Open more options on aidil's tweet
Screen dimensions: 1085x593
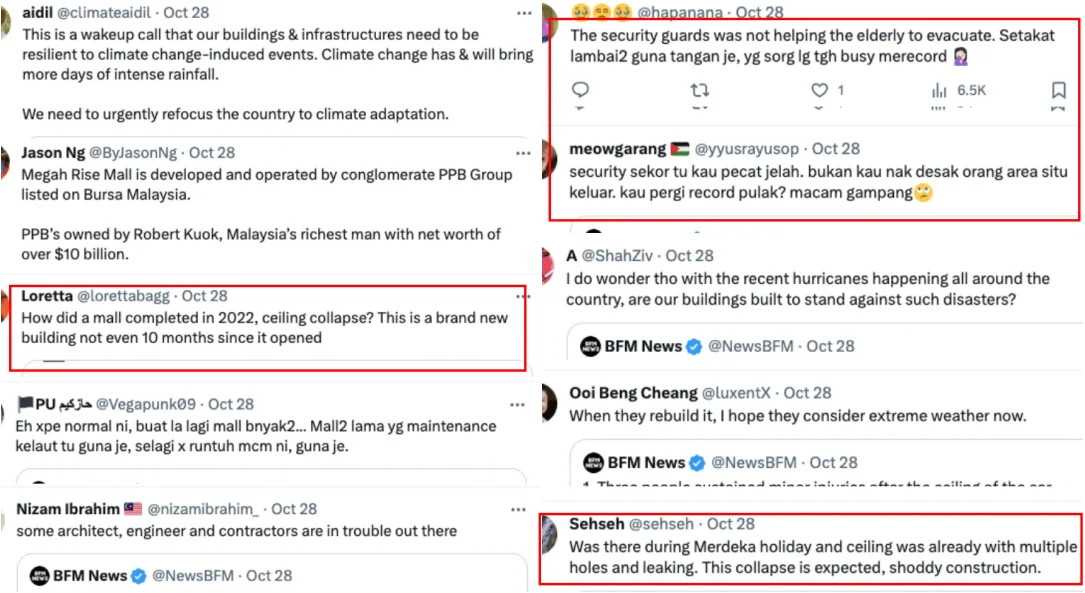[524, 13]
